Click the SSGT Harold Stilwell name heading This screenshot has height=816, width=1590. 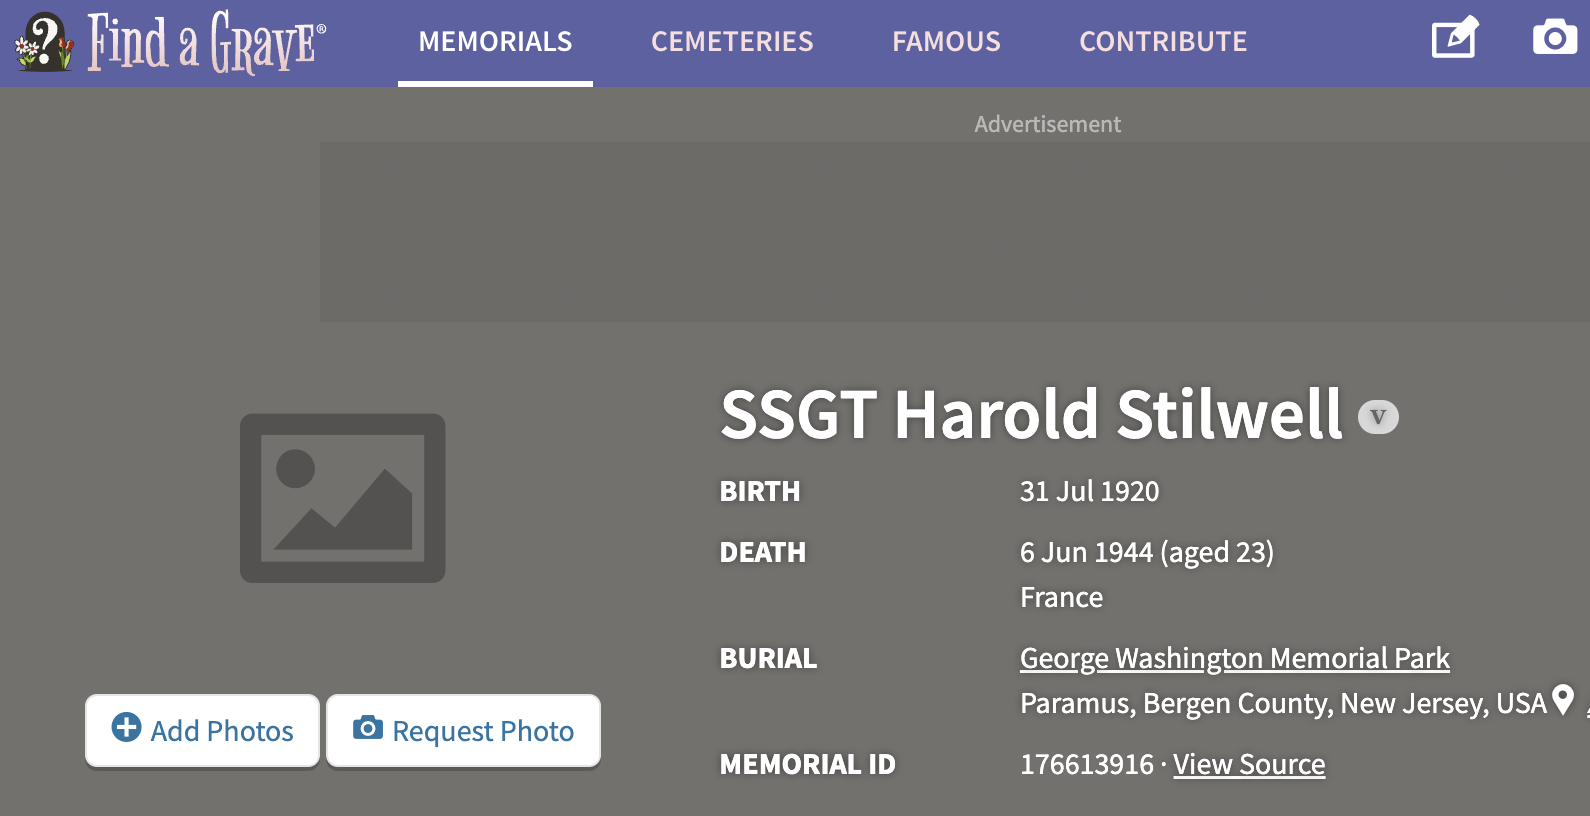click(1031, 414)
